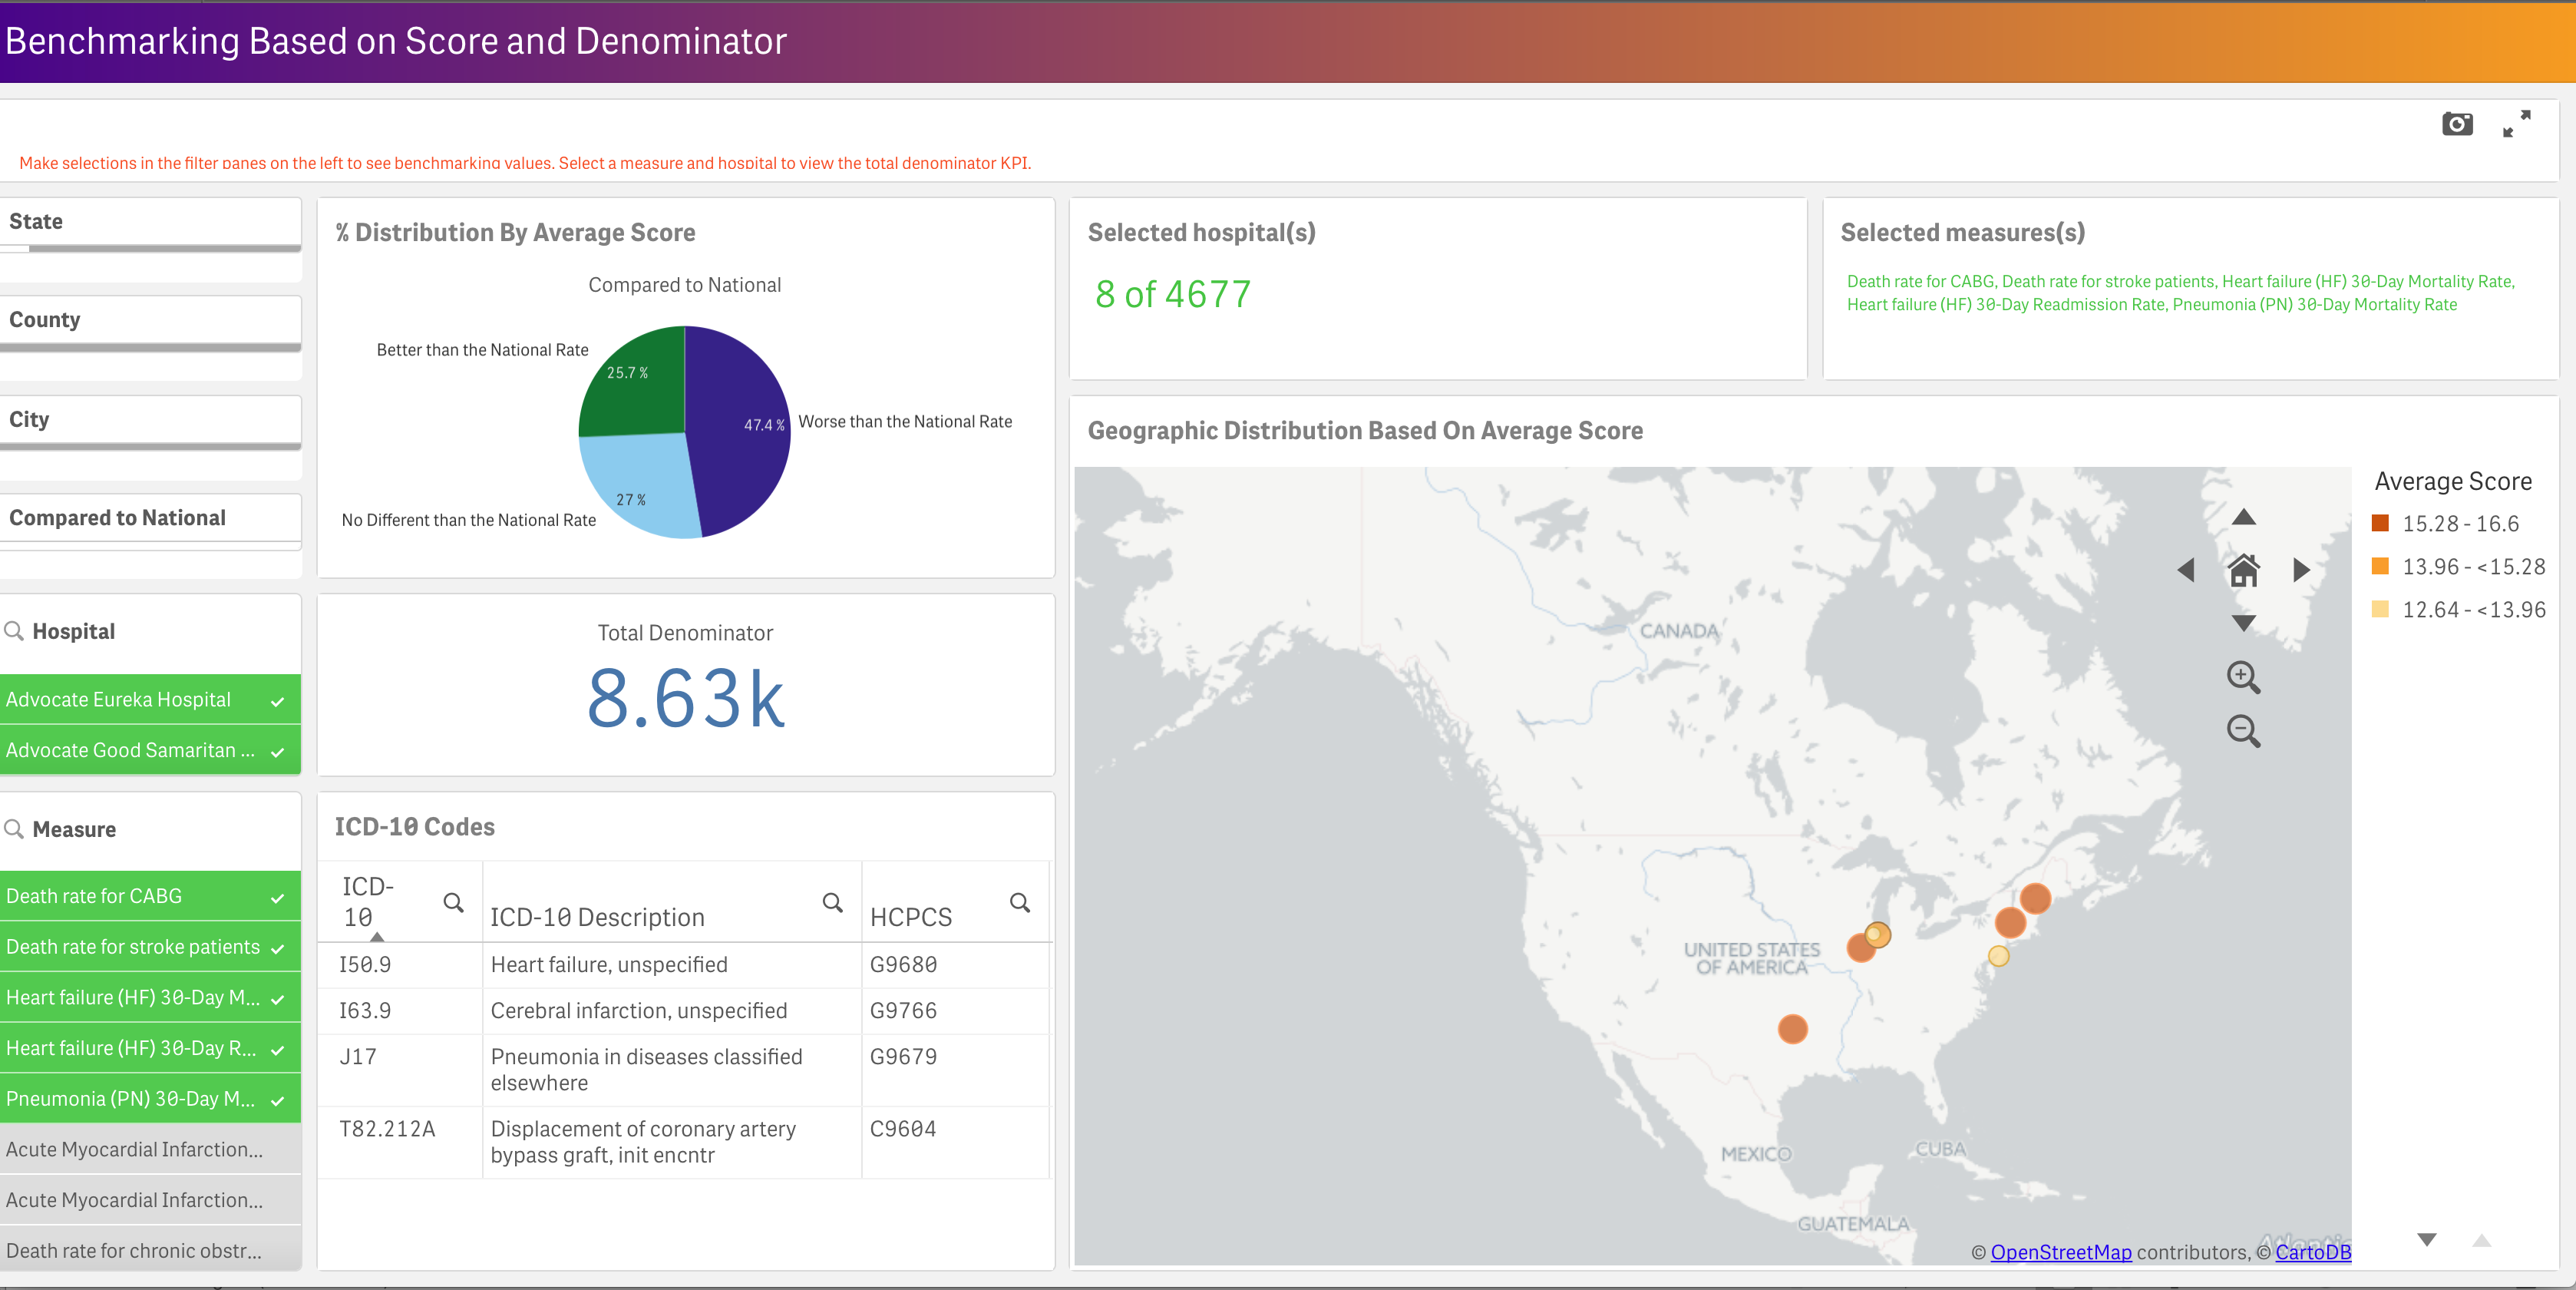Zoom out on the map
Viewport: 2576px width, 1290px height.
[x=2243, y=731]
